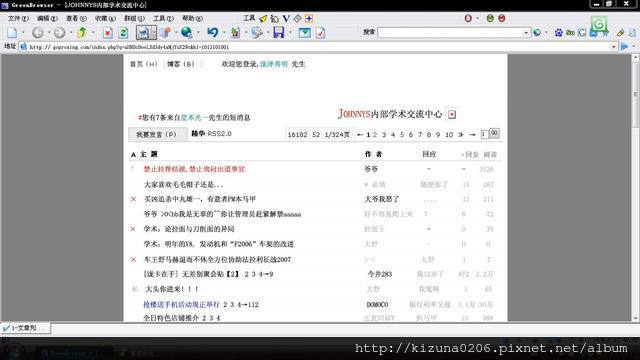The height and width of the screenshot is (360, 640).
Task: Click the red Opera-style O icon
Action: (x=468, y=18)
